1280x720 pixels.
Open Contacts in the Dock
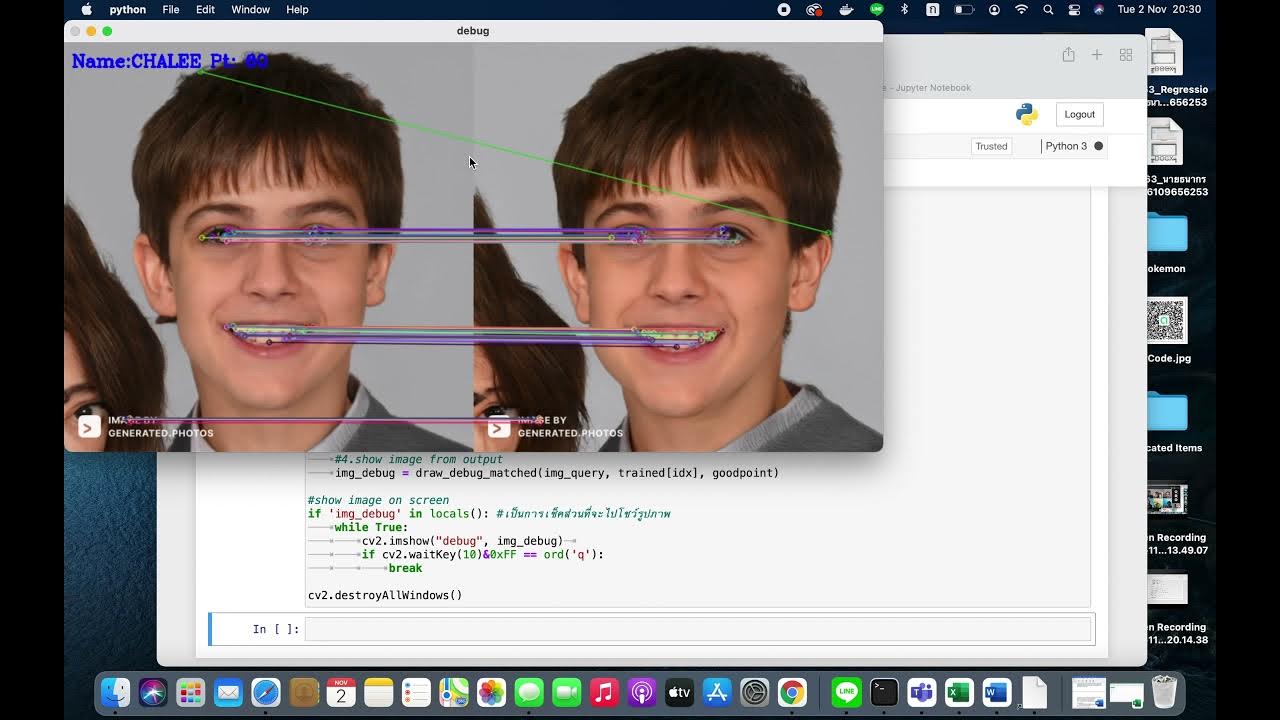(x=303, y=692)
